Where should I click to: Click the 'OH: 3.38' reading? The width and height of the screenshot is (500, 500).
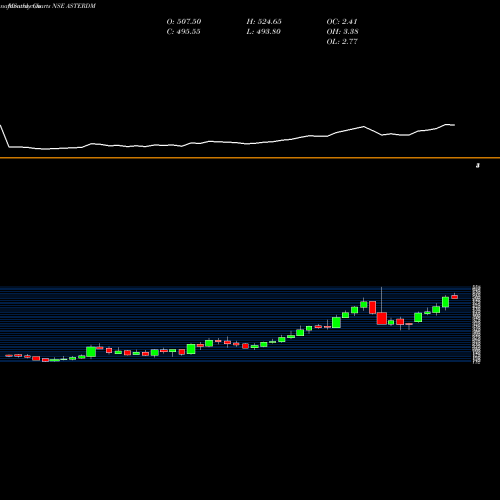pos(342,32)
